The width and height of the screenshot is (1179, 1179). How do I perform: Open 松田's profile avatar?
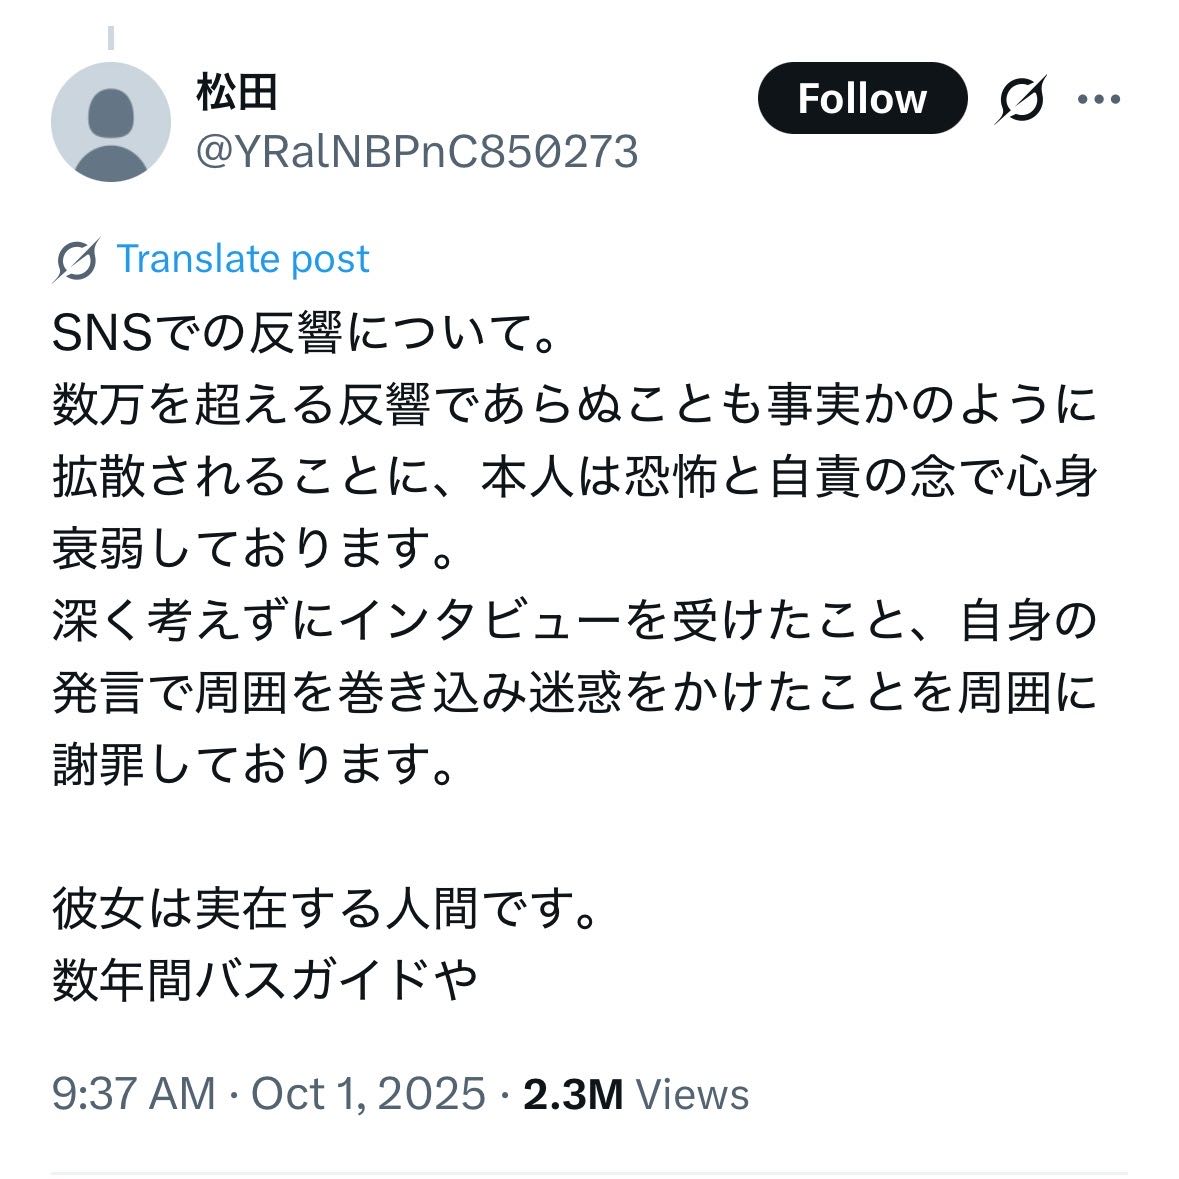tap(111, 122)
